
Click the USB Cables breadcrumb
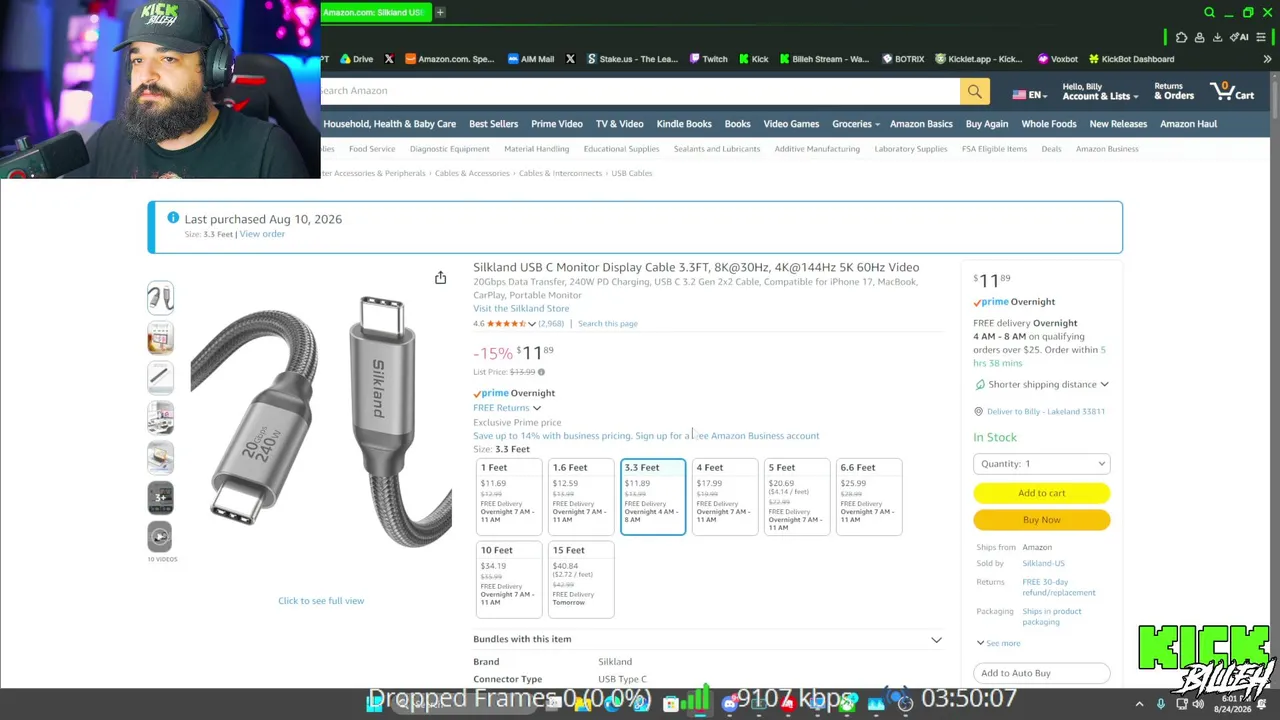632,173
